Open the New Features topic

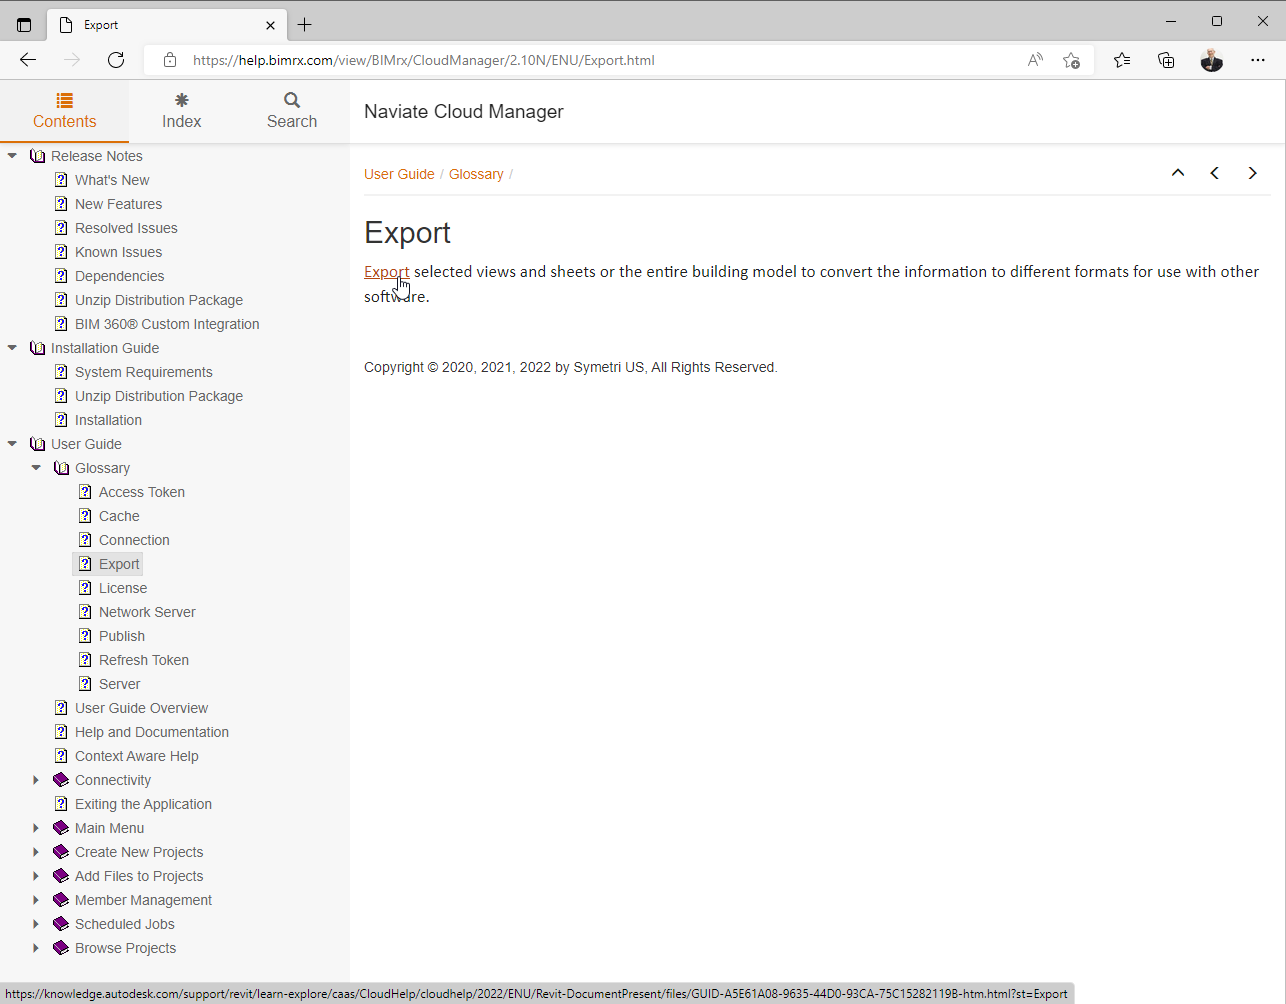pyautogui.click(x=118, y=204)
